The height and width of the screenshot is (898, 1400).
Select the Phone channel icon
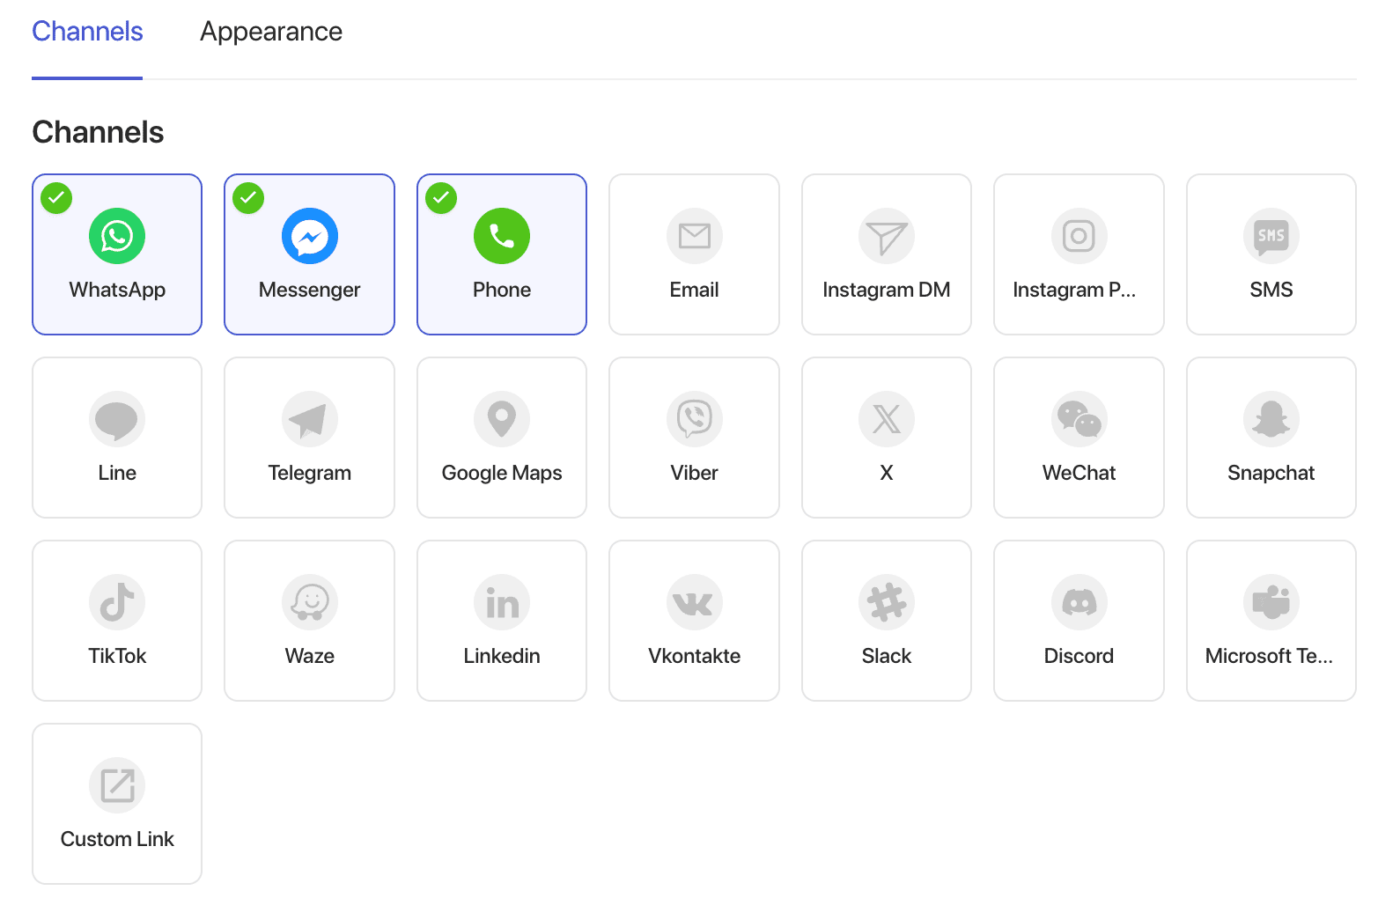point(501,236)
